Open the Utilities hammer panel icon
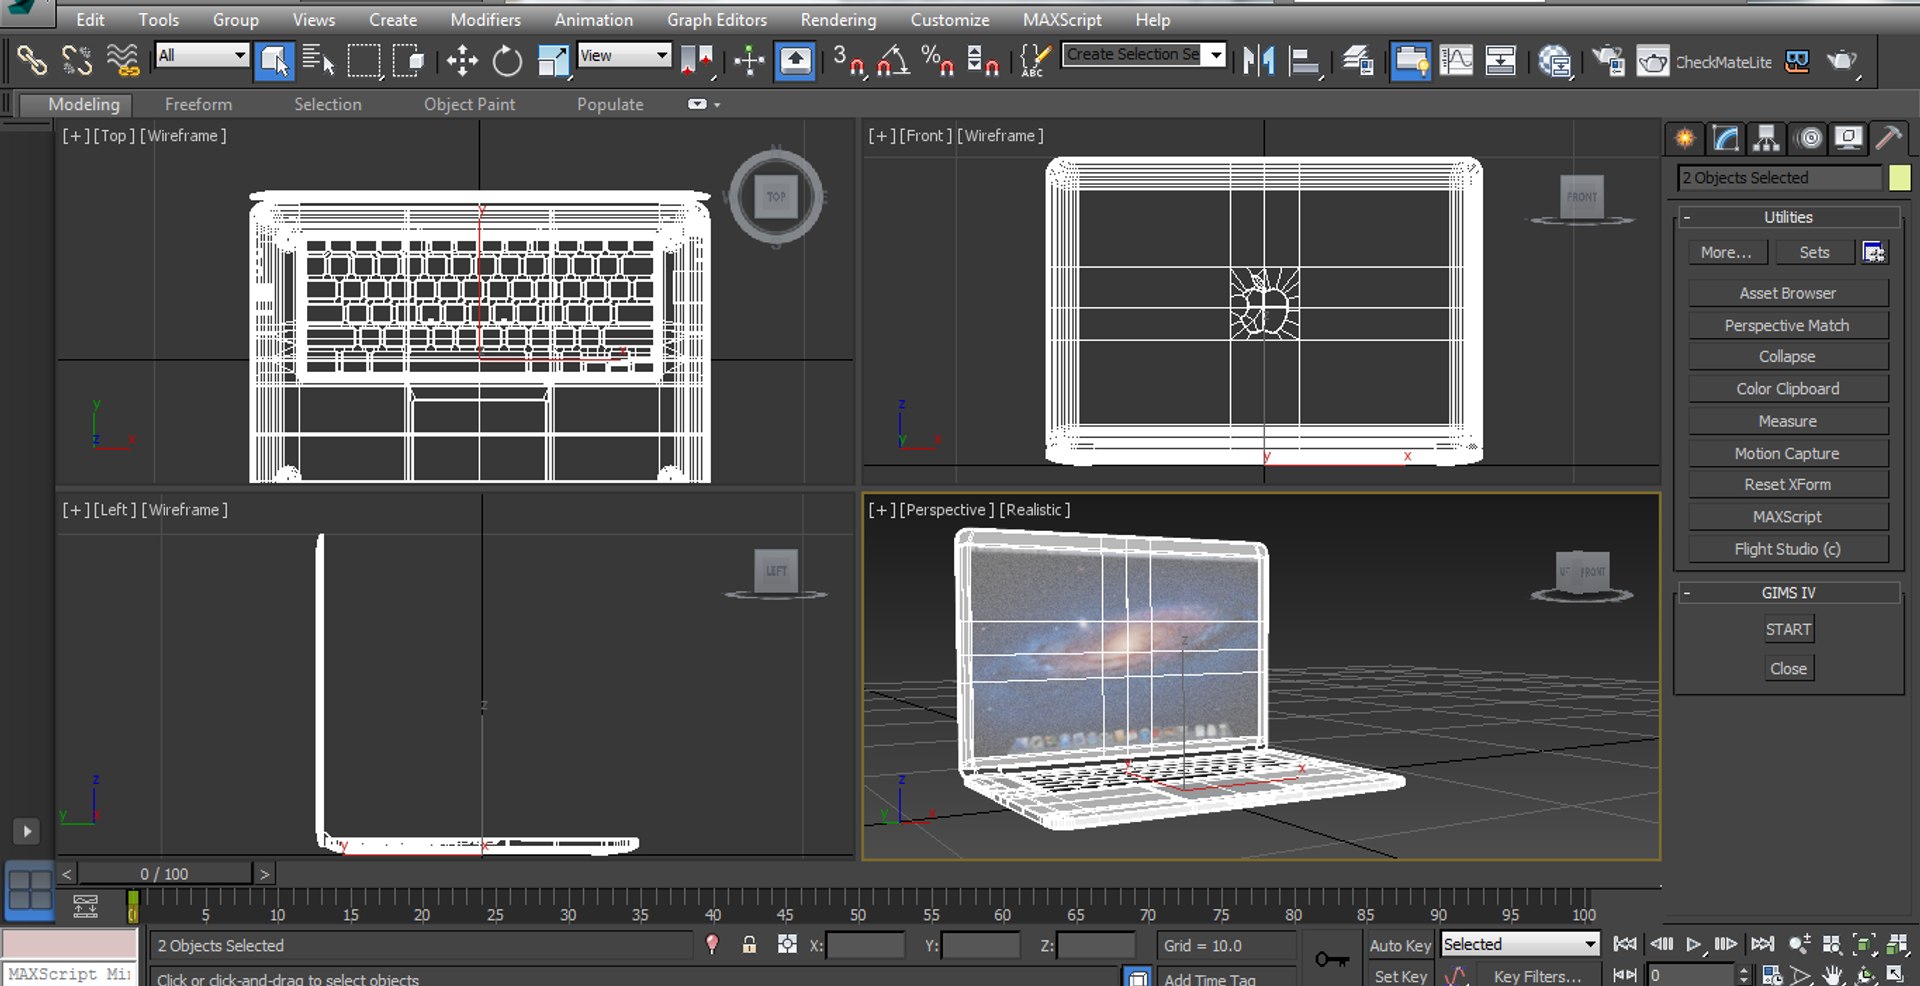The width and height of the screenshot is (1920, 986). (x=1888, y=138)
